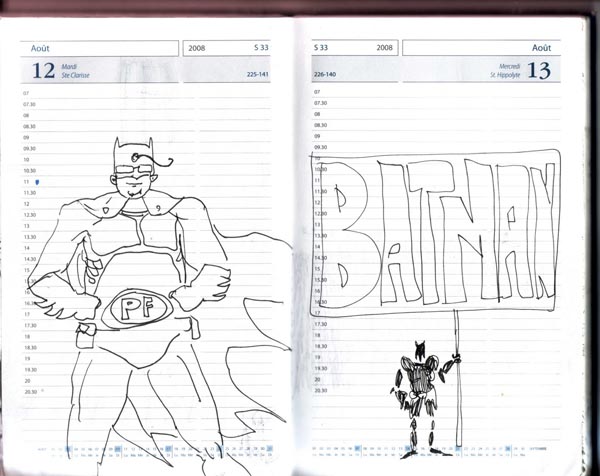Click the '17.30' time slot on left page
This screenshot has height=476, width=600.
(30, 325)
